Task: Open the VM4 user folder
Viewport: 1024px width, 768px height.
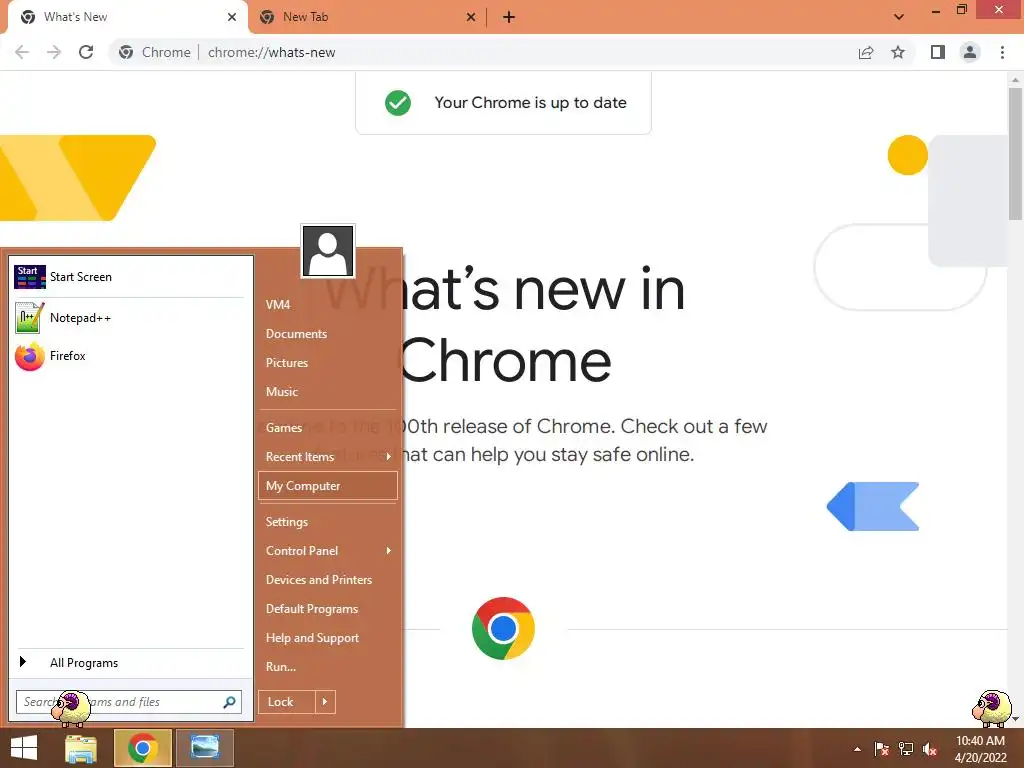Action: point(327,304)
